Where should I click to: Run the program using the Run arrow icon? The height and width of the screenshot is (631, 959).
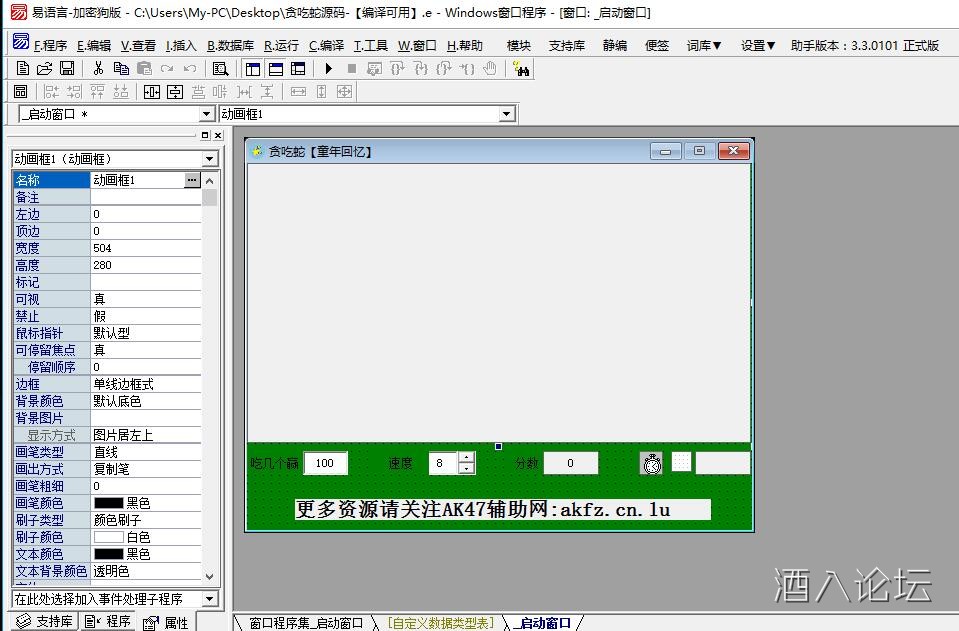click(330, 68)
